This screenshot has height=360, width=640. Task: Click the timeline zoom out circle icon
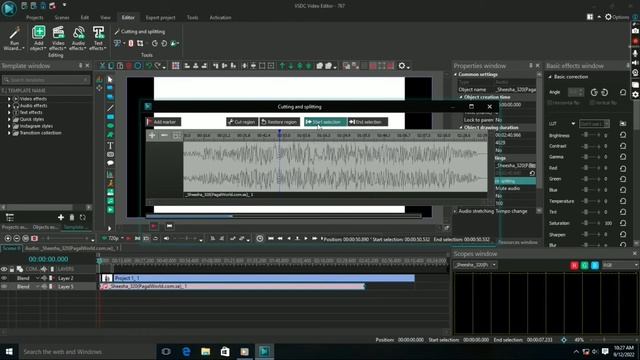pyautogui.click(x=17, y=238)
